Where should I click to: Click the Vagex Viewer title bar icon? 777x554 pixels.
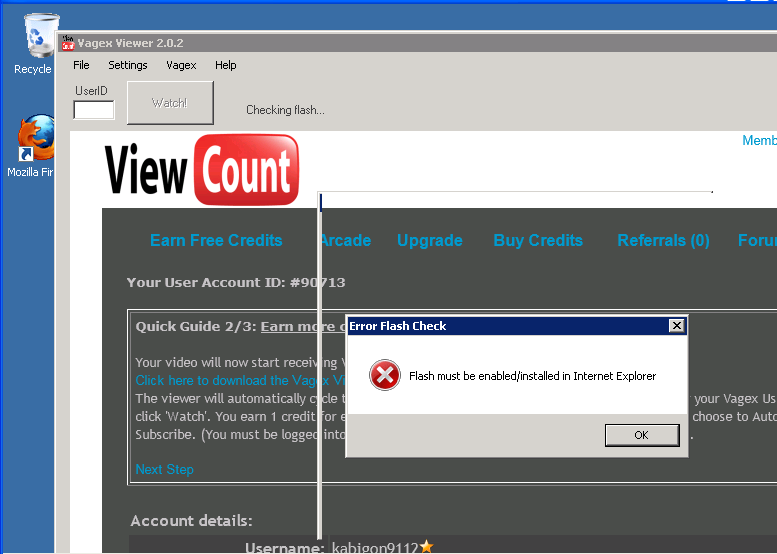68,43
